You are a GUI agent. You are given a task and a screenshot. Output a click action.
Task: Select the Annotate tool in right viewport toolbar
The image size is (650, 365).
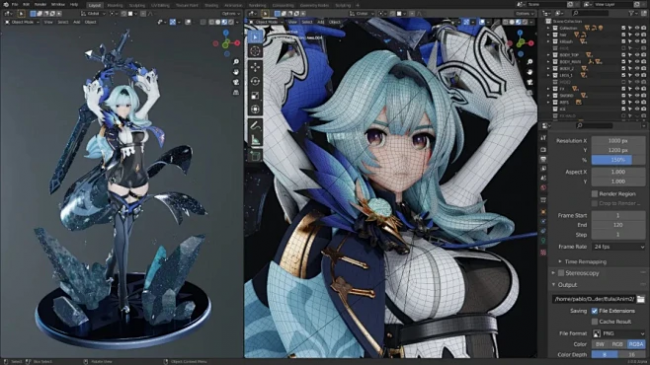tap(255, 125)
